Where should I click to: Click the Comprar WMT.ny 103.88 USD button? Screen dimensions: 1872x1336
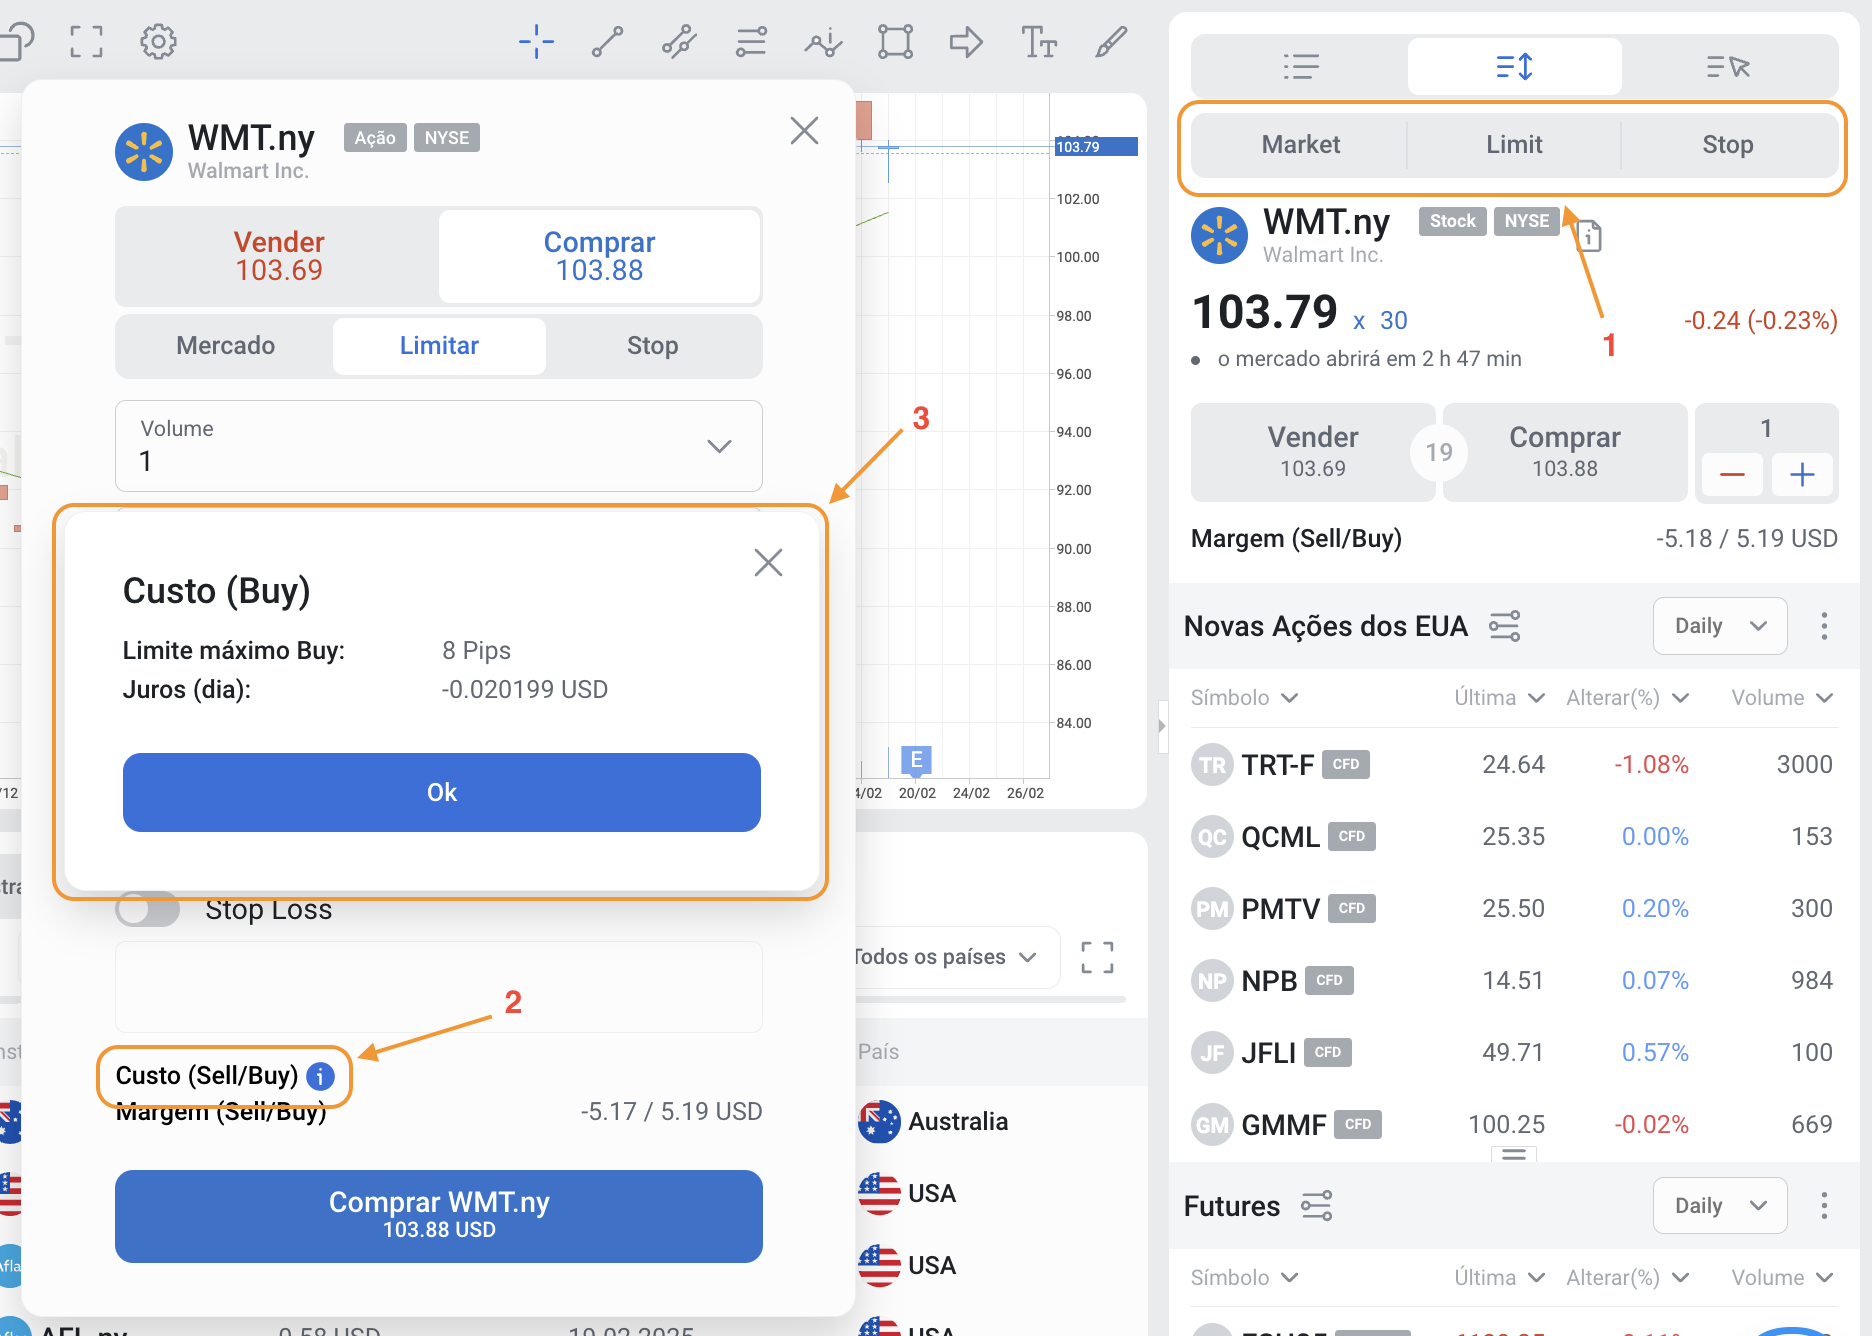tap(439, 1216)
